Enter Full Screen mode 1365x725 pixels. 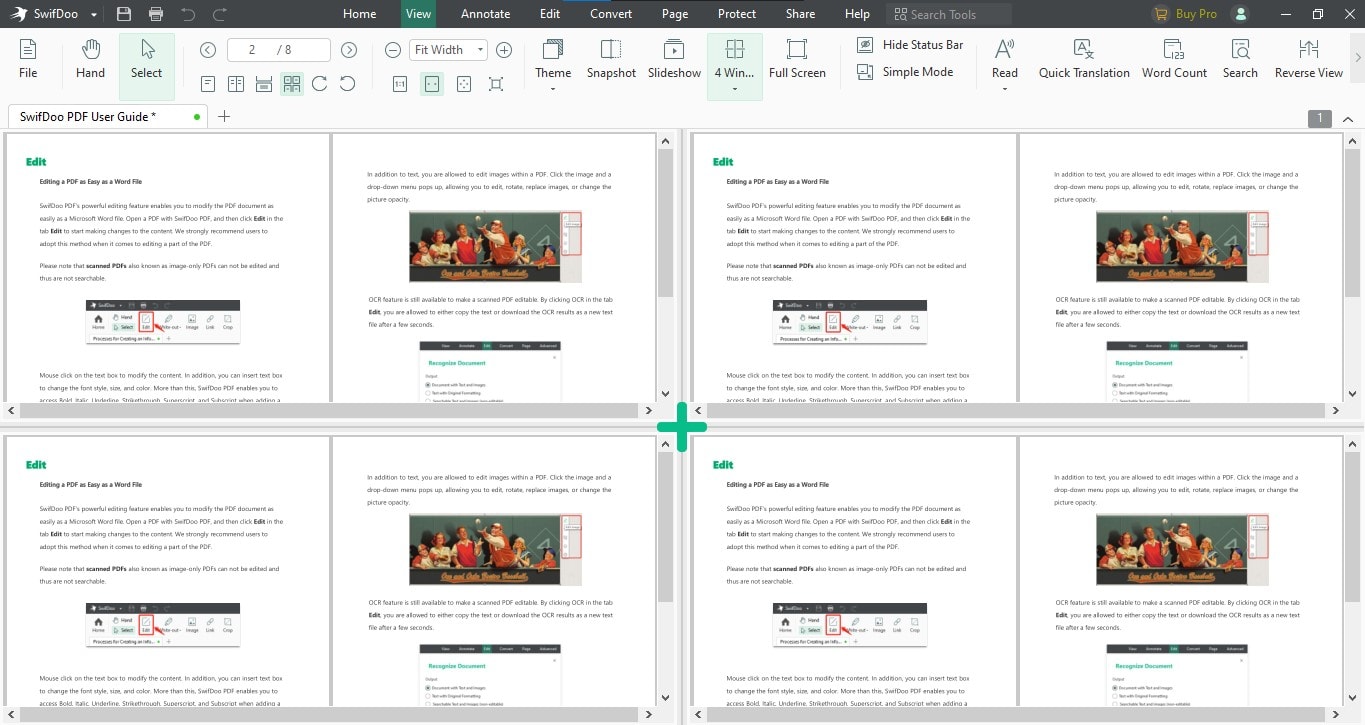click(797, 57)
